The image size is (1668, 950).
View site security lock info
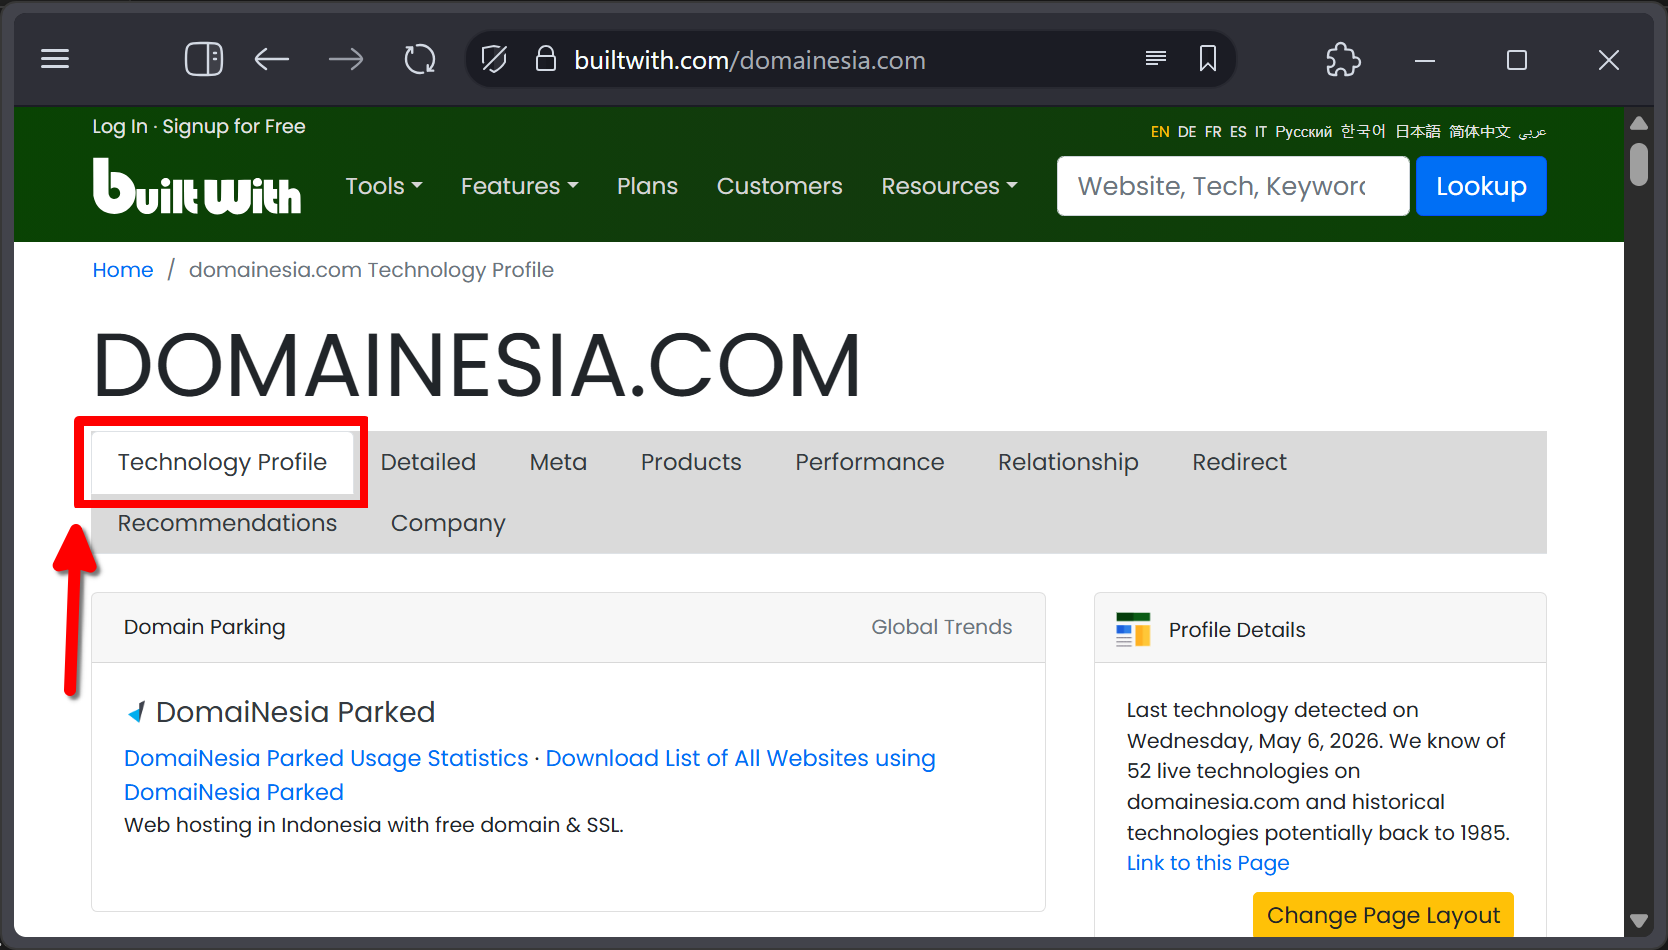tap(546, 59)
